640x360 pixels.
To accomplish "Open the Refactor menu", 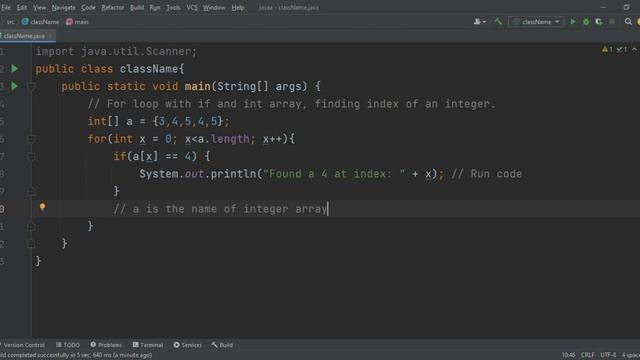I will point(113,7).
